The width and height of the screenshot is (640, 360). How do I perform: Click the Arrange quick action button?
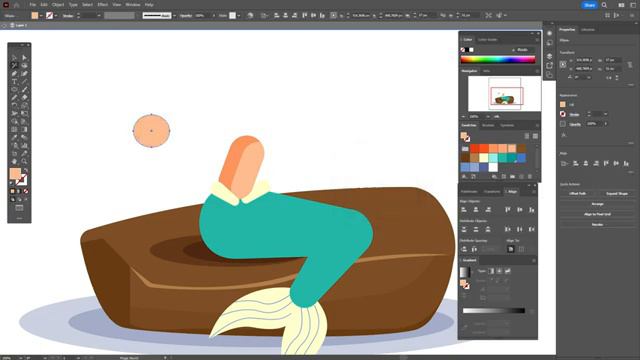597,204
